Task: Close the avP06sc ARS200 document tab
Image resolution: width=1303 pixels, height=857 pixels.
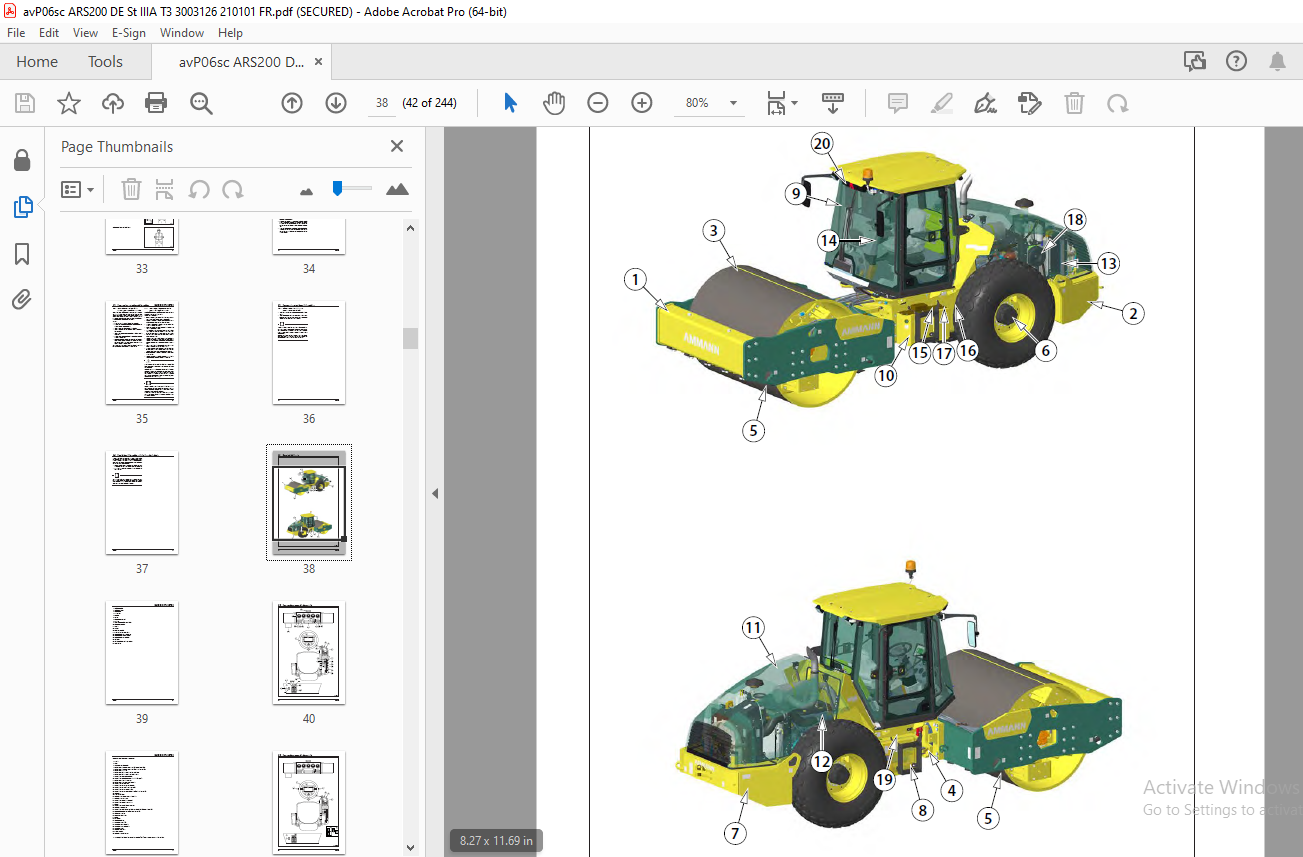Action: 318,61
